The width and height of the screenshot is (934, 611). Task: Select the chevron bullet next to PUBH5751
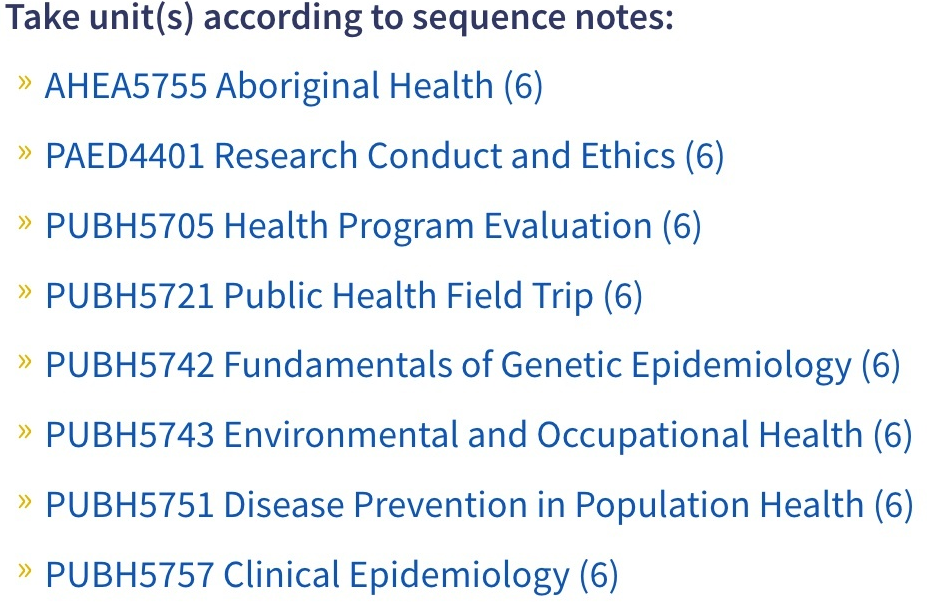(x=26, y=501)
